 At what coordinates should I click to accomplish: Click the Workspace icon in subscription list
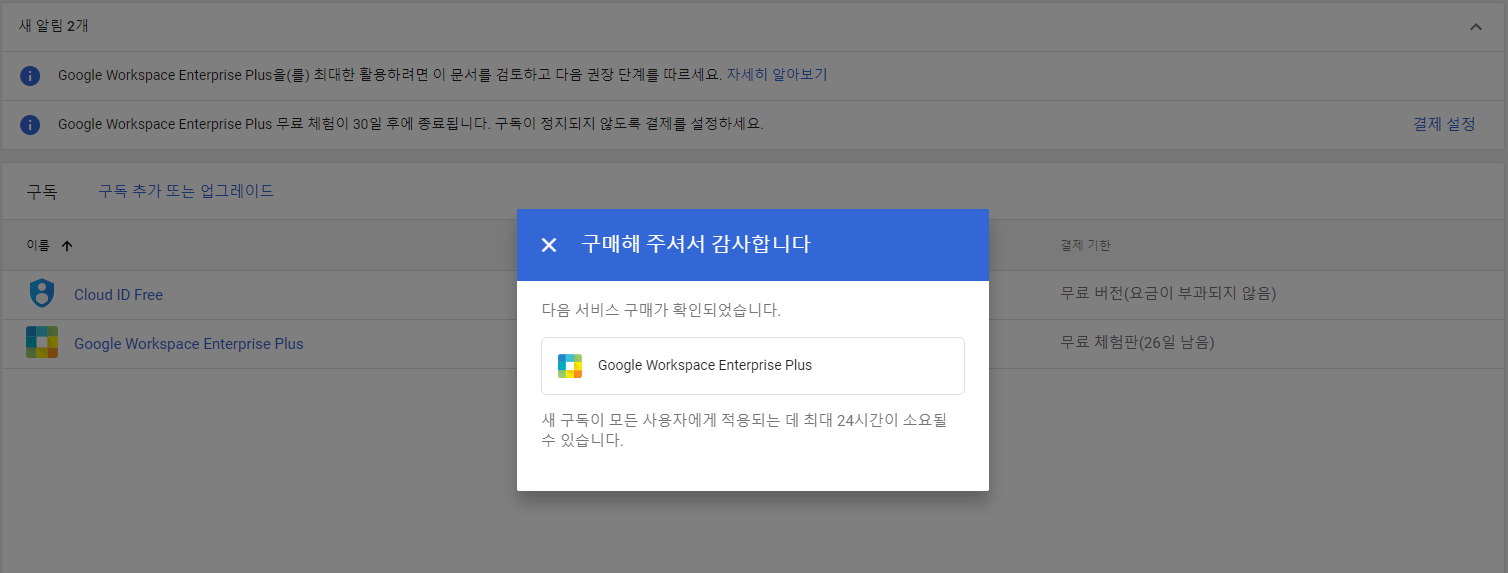coord(42,343)
